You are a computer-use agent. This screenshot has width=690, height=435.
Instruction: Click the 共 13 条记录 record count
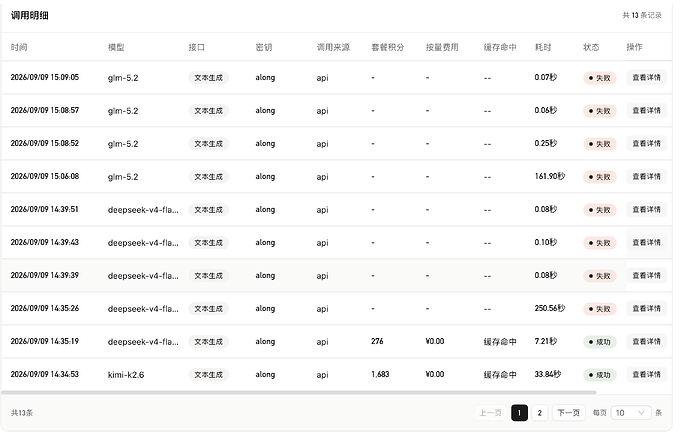642,15
